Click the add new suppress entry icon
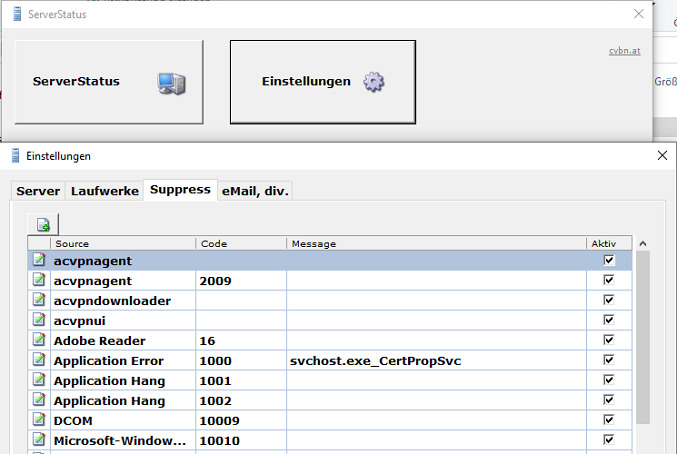Viewport: 677px width, 454px height. (43, 224)
